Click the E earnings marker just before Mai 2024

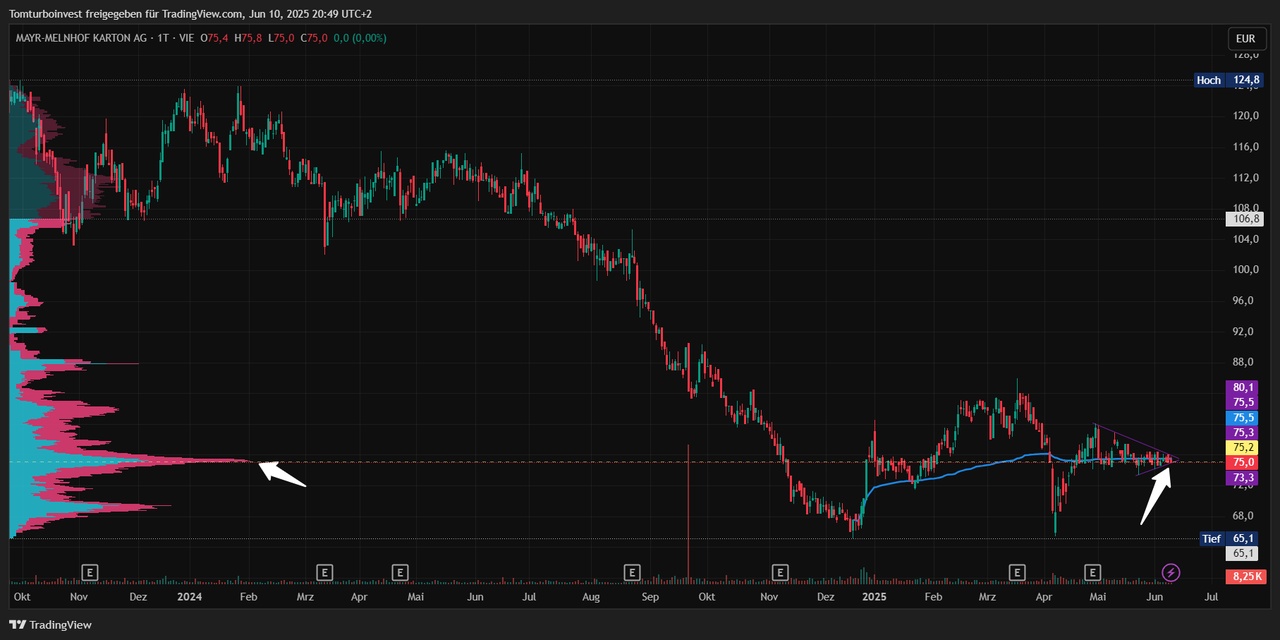(x=399, y=572)
